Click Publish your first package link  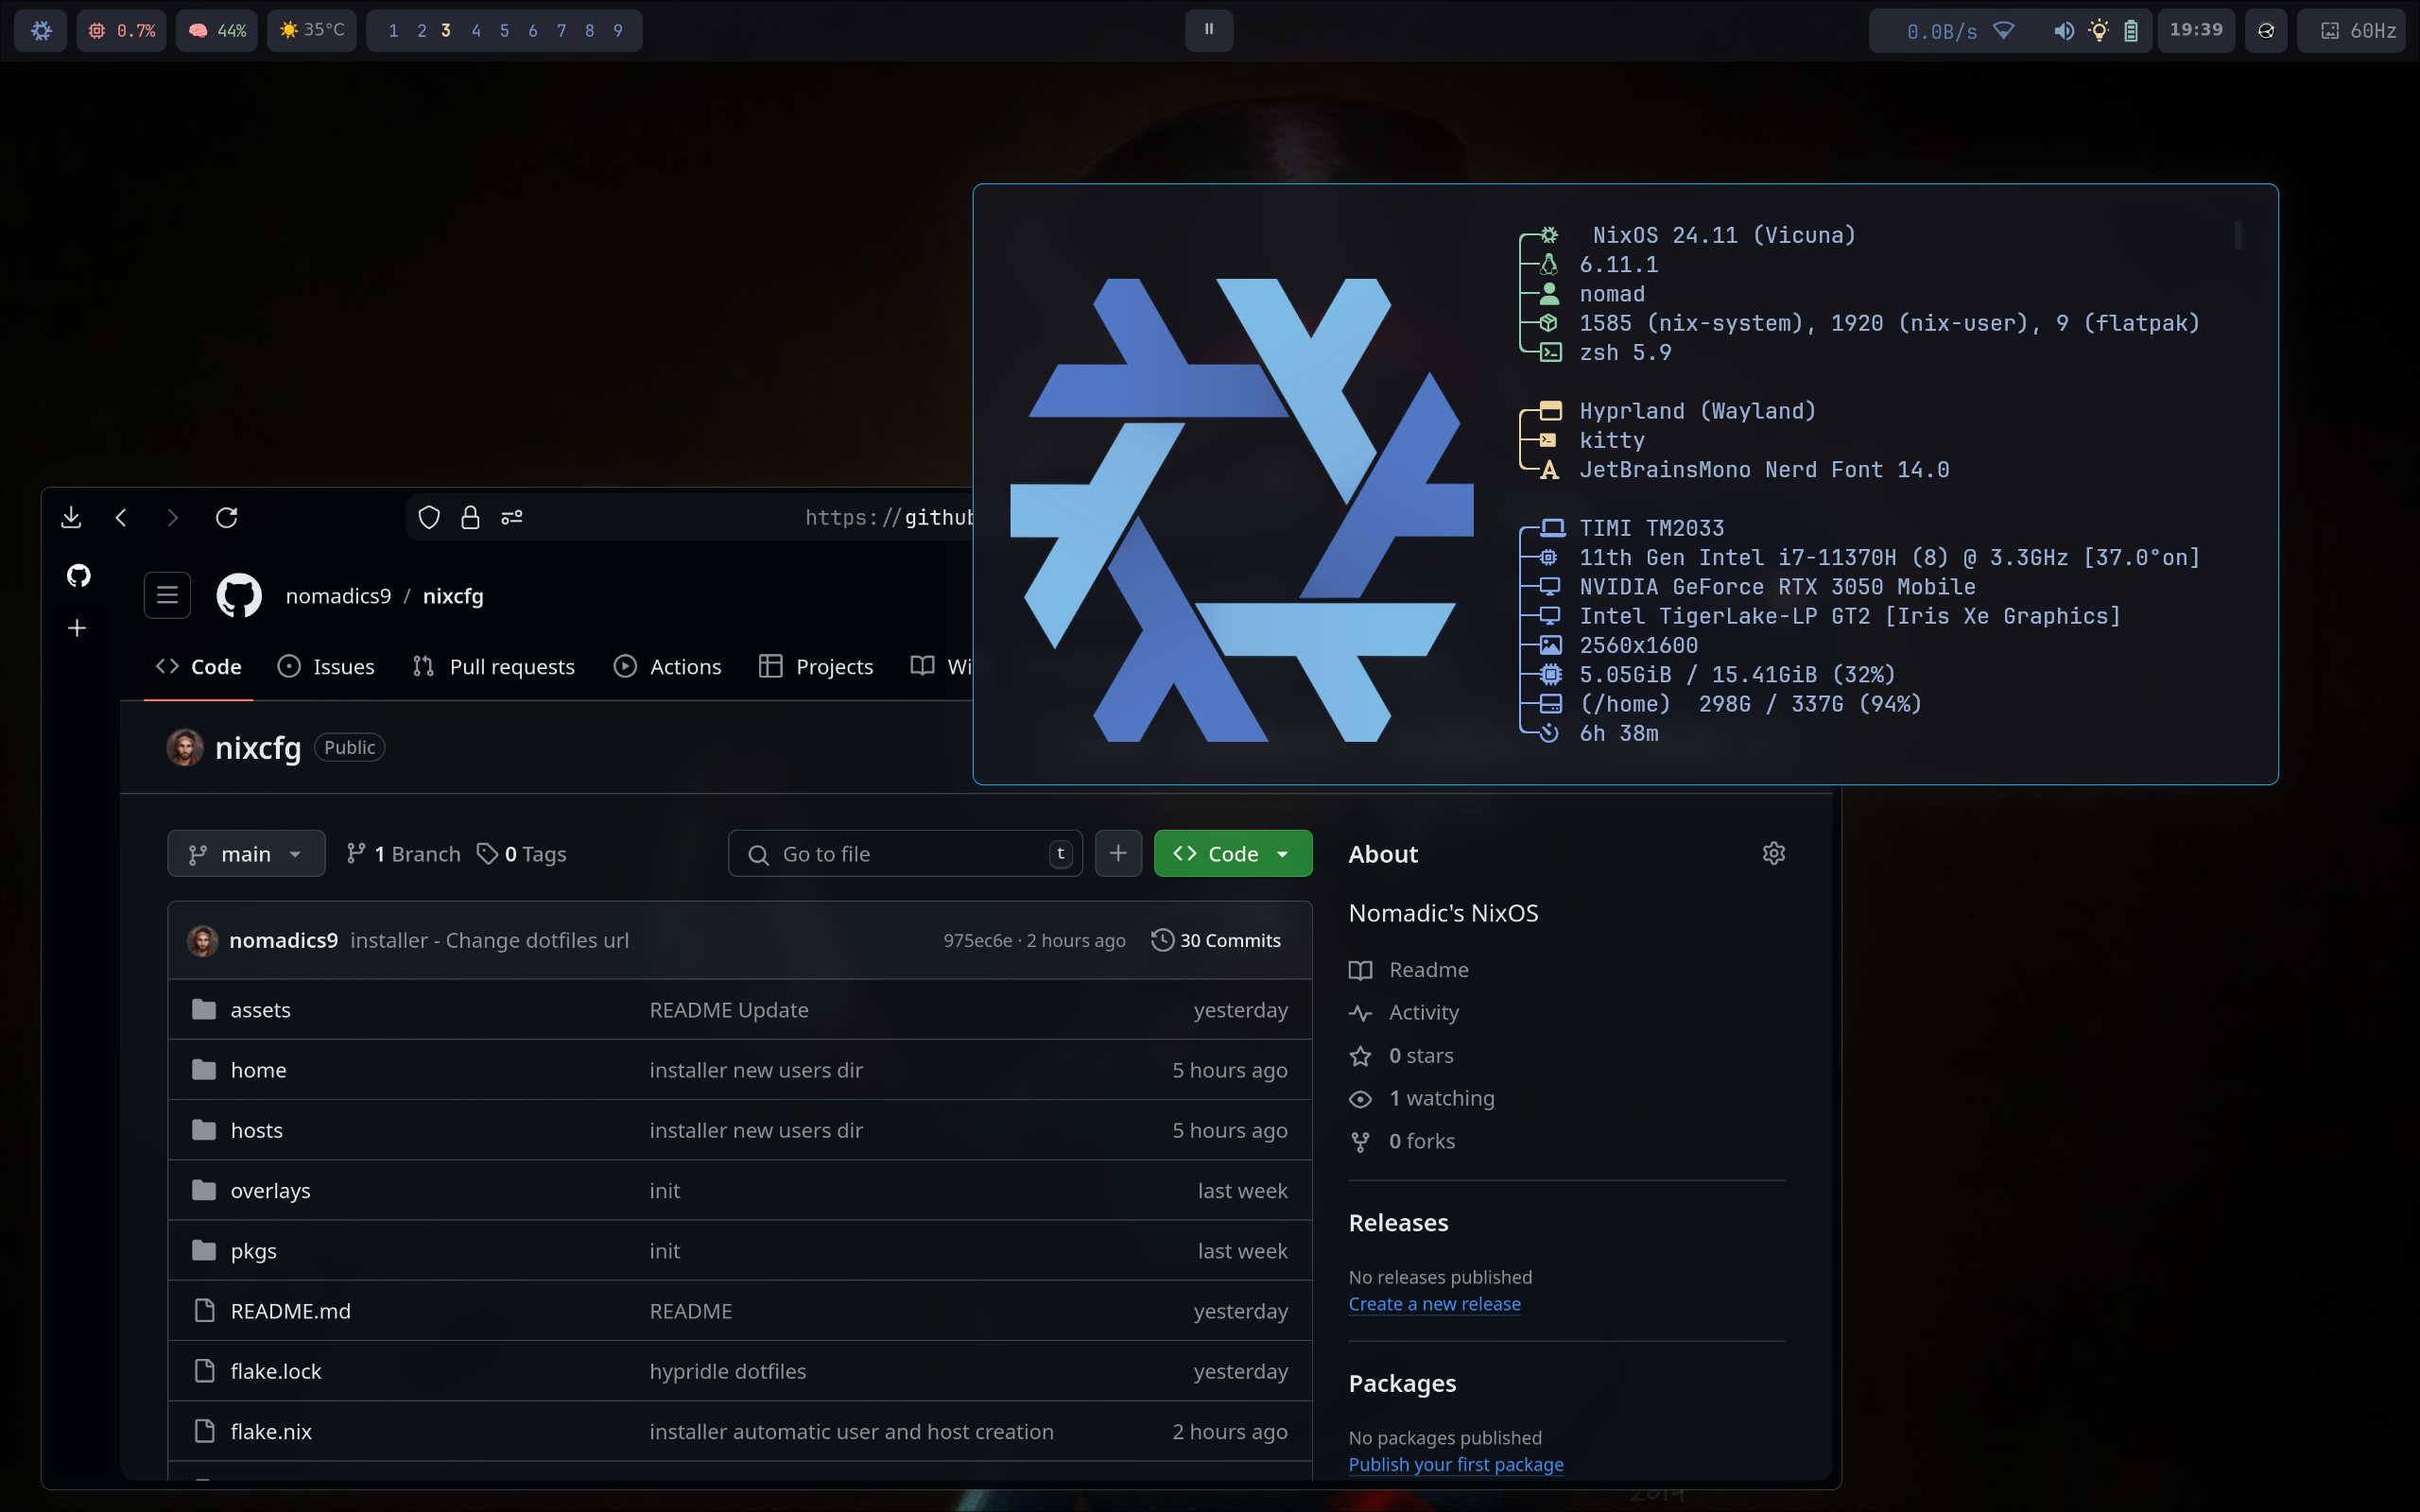[1456, 1463]
